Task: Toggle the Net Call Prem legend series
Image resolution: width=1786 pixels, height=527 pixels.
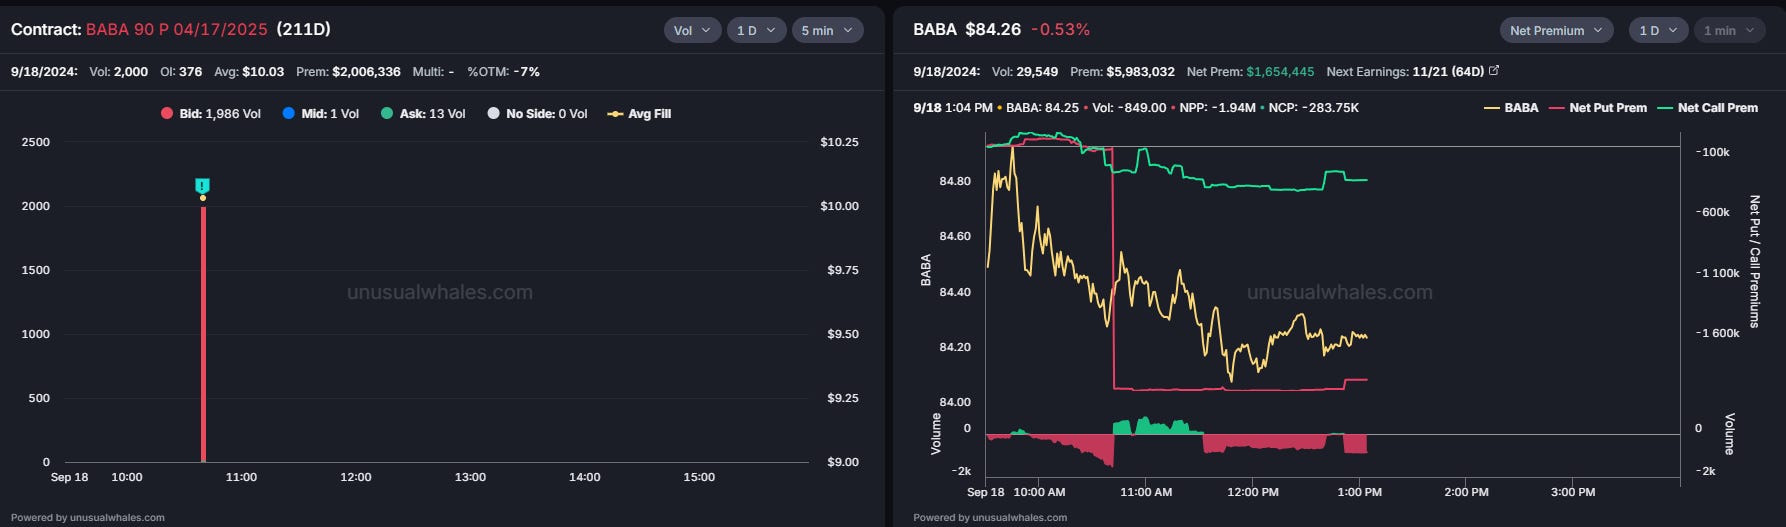Action: pos(1708,108)
